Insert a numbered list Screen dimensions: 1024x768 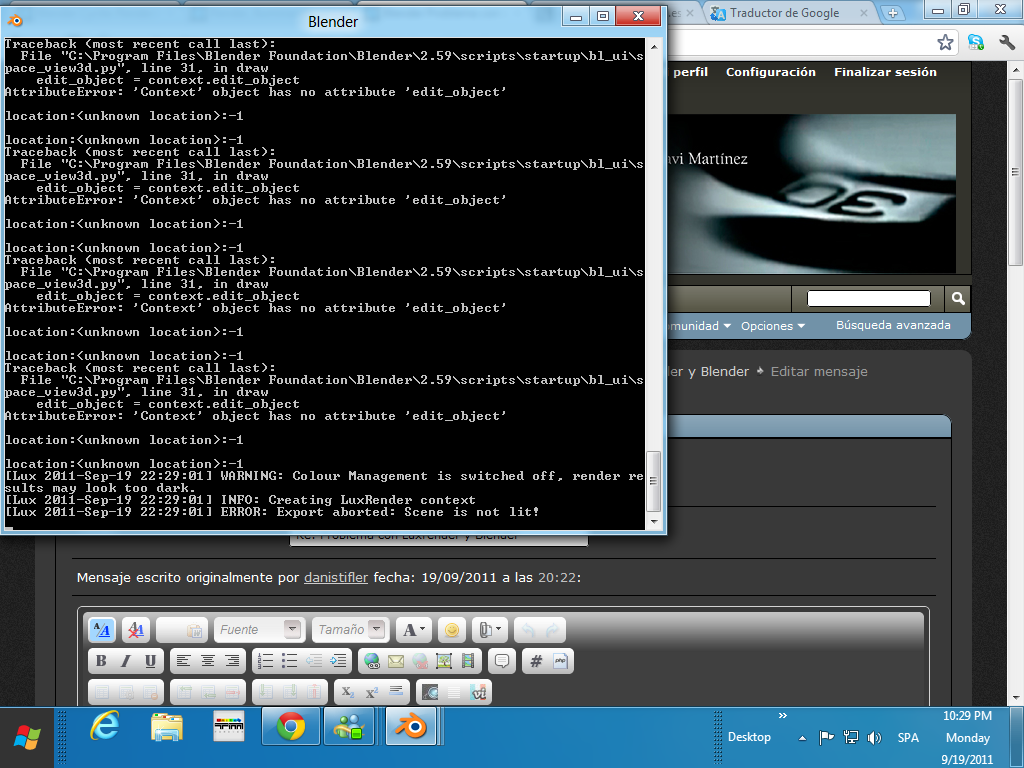(x=266, y=661)
